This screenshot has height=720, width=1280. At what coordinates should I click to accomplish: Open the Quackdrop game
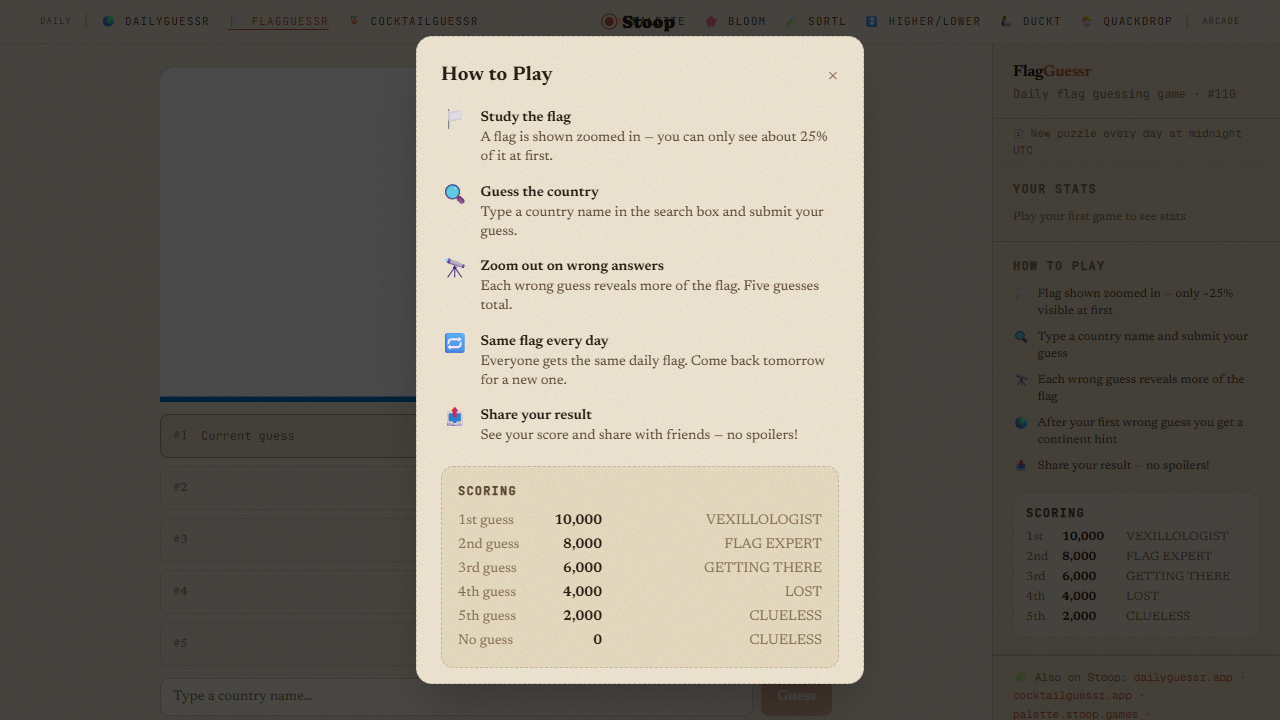pos(1126,21)
